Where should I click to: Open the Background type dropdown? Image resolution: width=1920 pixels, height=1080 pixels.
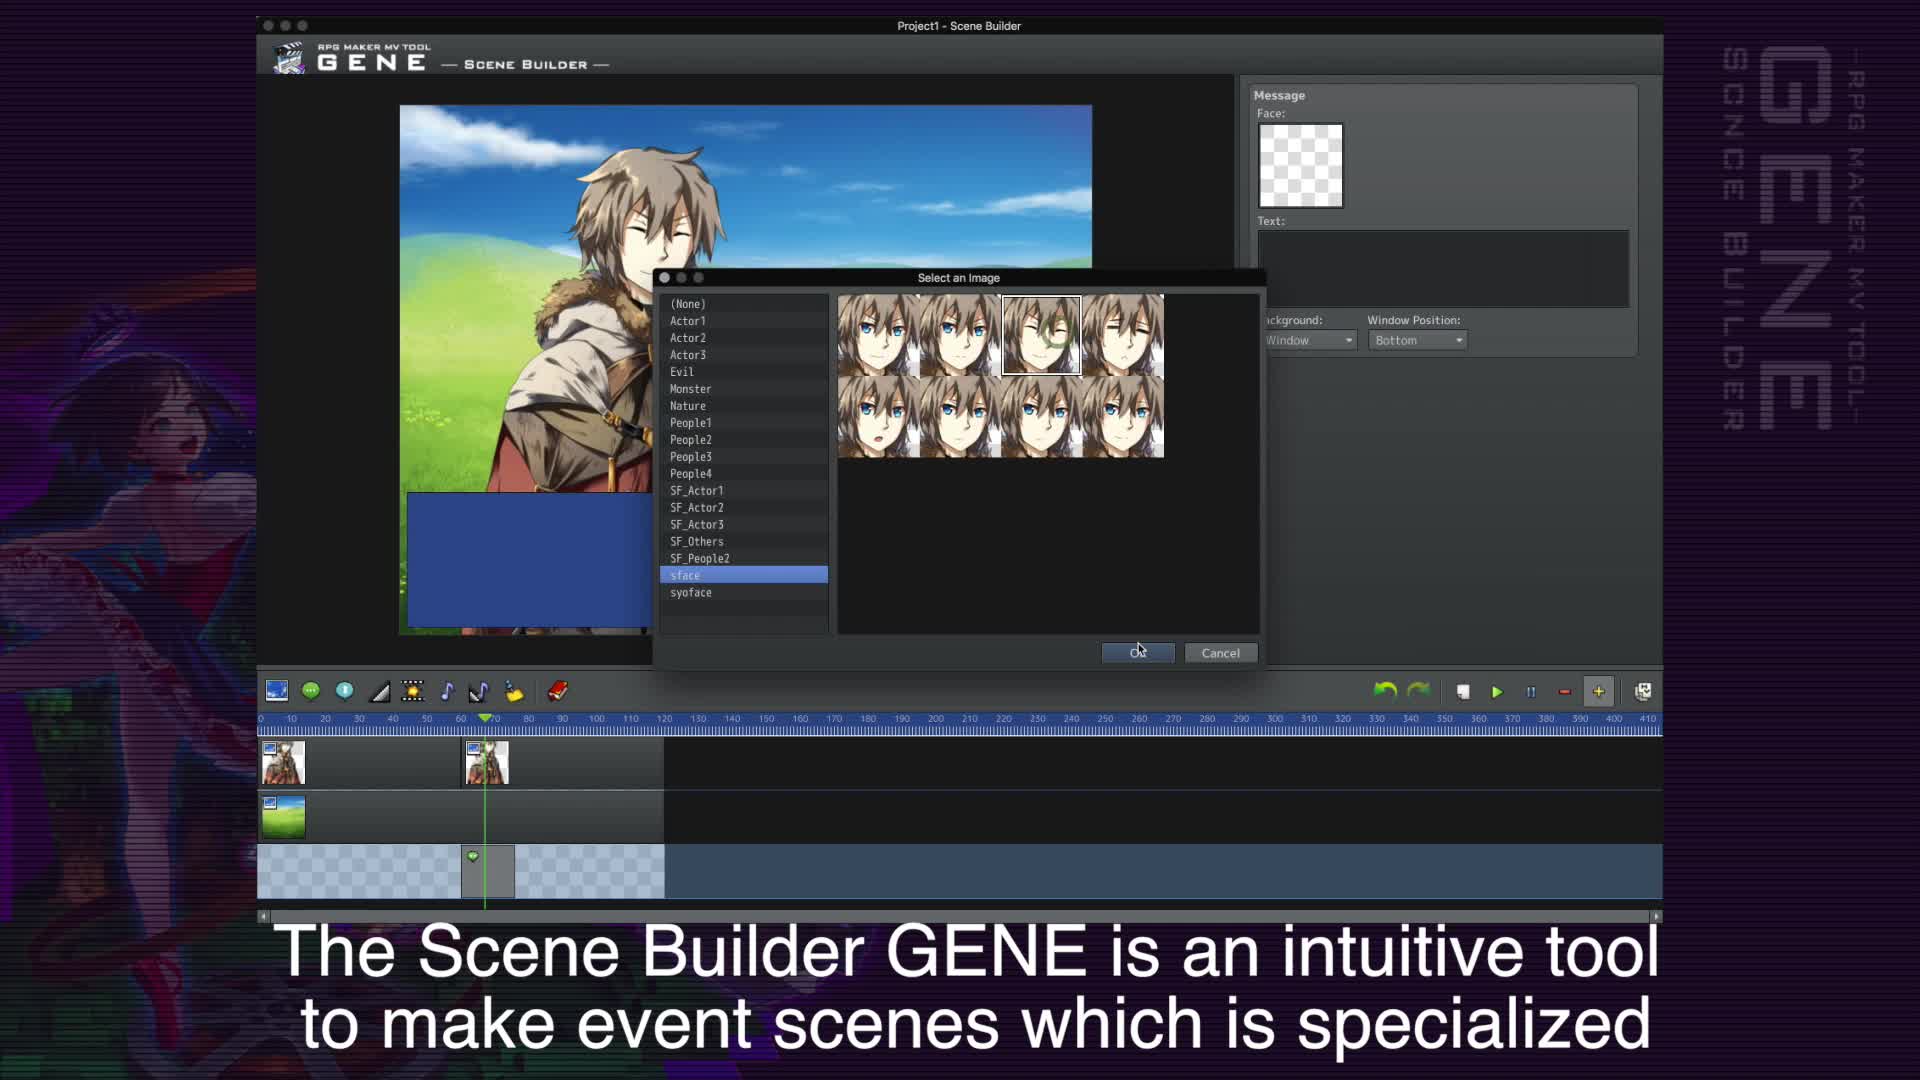[1308, 341]
